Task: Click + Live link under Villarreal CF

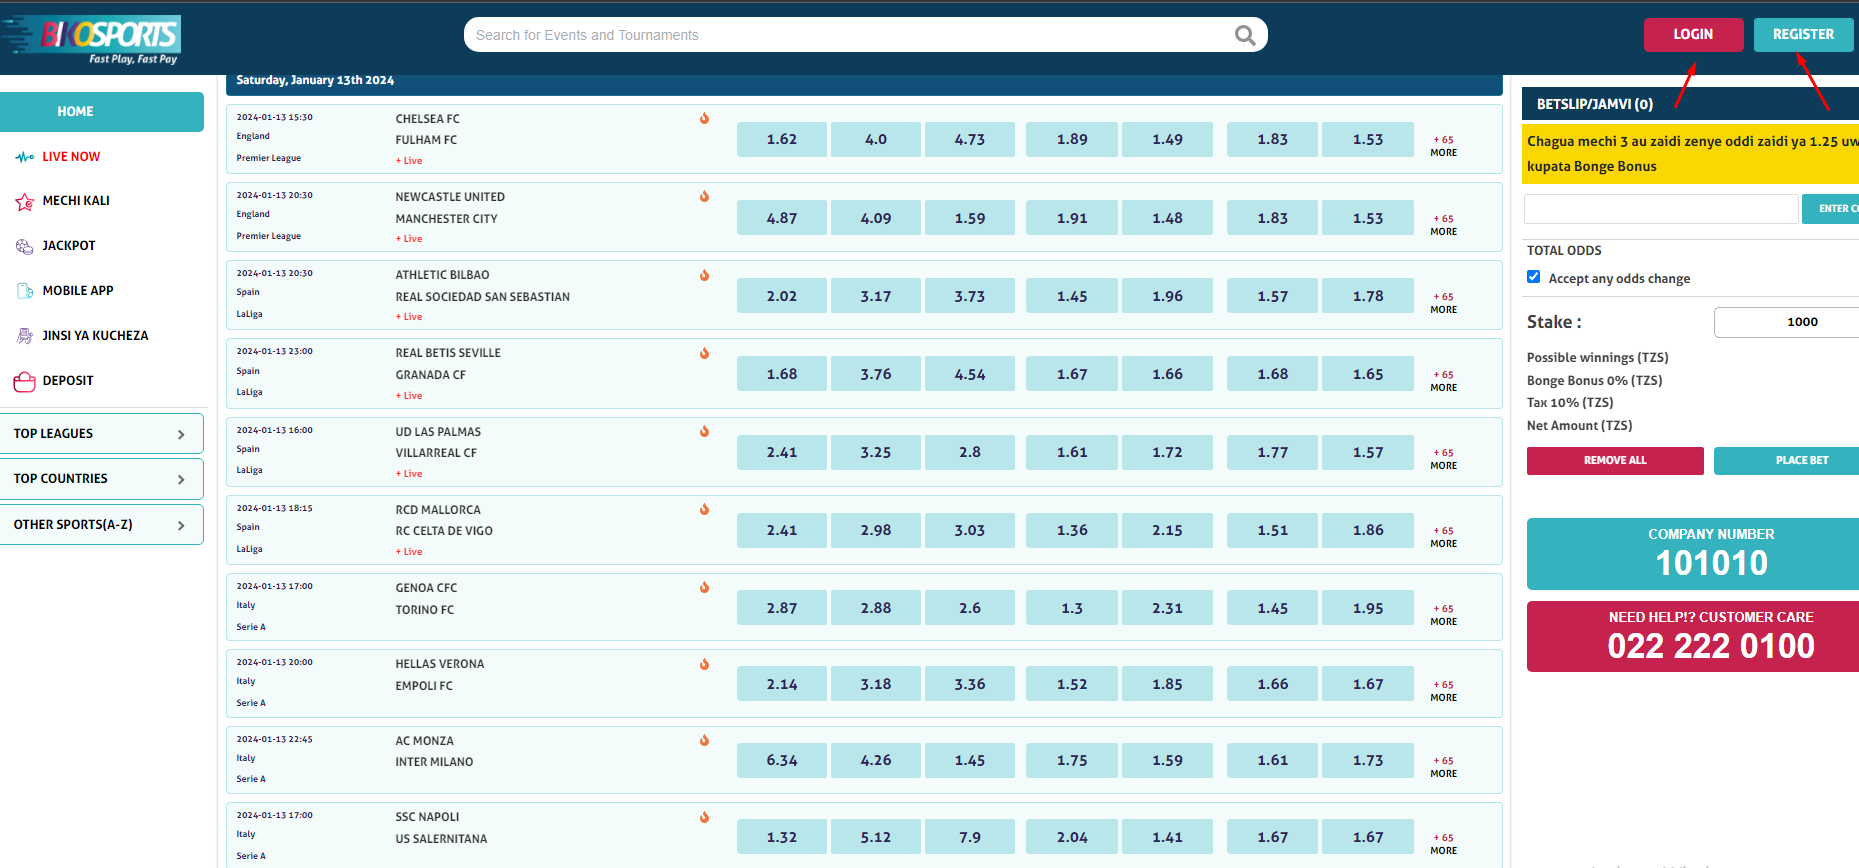Action: (409, 474)
